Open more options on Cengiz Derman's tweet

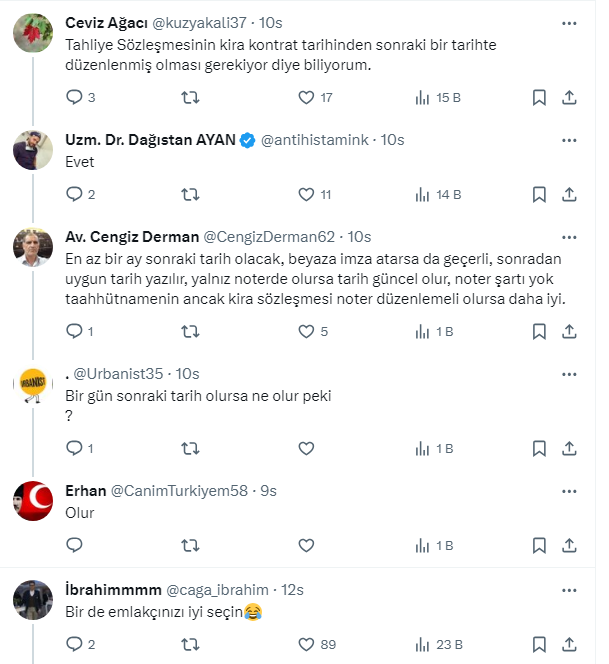(570, 236)
